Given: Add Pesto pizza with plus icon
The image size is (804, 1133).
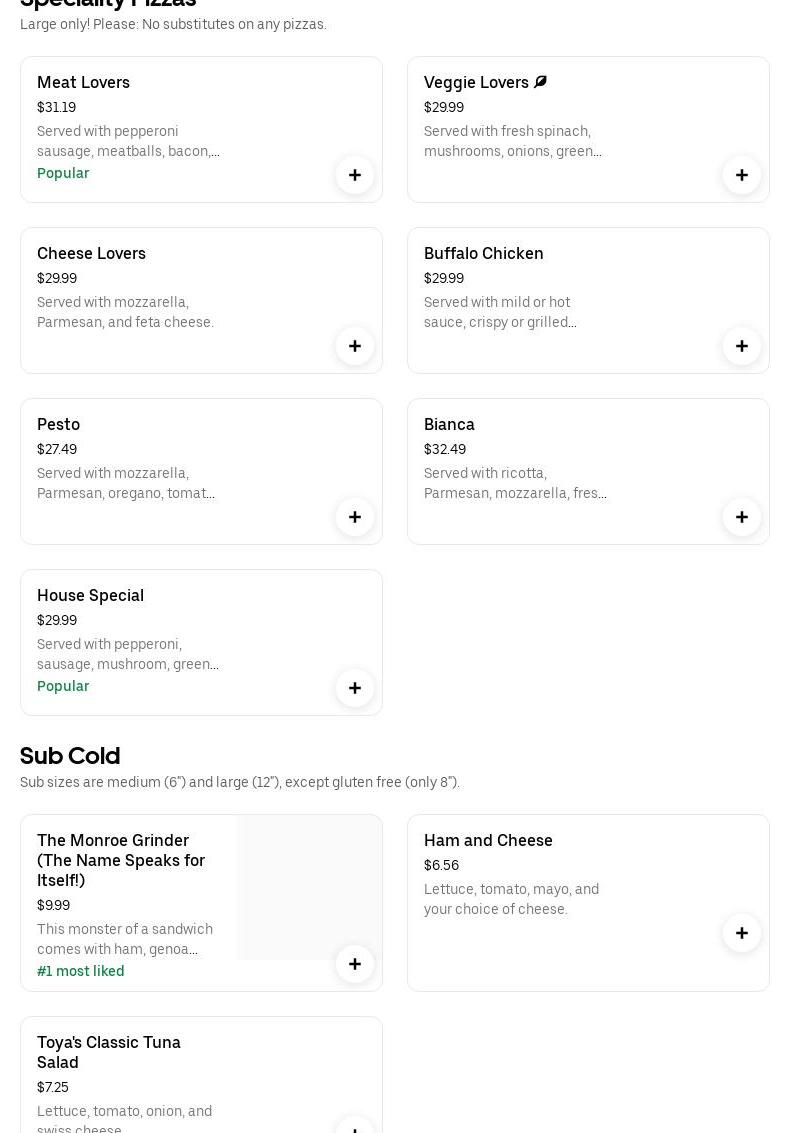Looking at the screenshot, I should [x=355, y=517].
